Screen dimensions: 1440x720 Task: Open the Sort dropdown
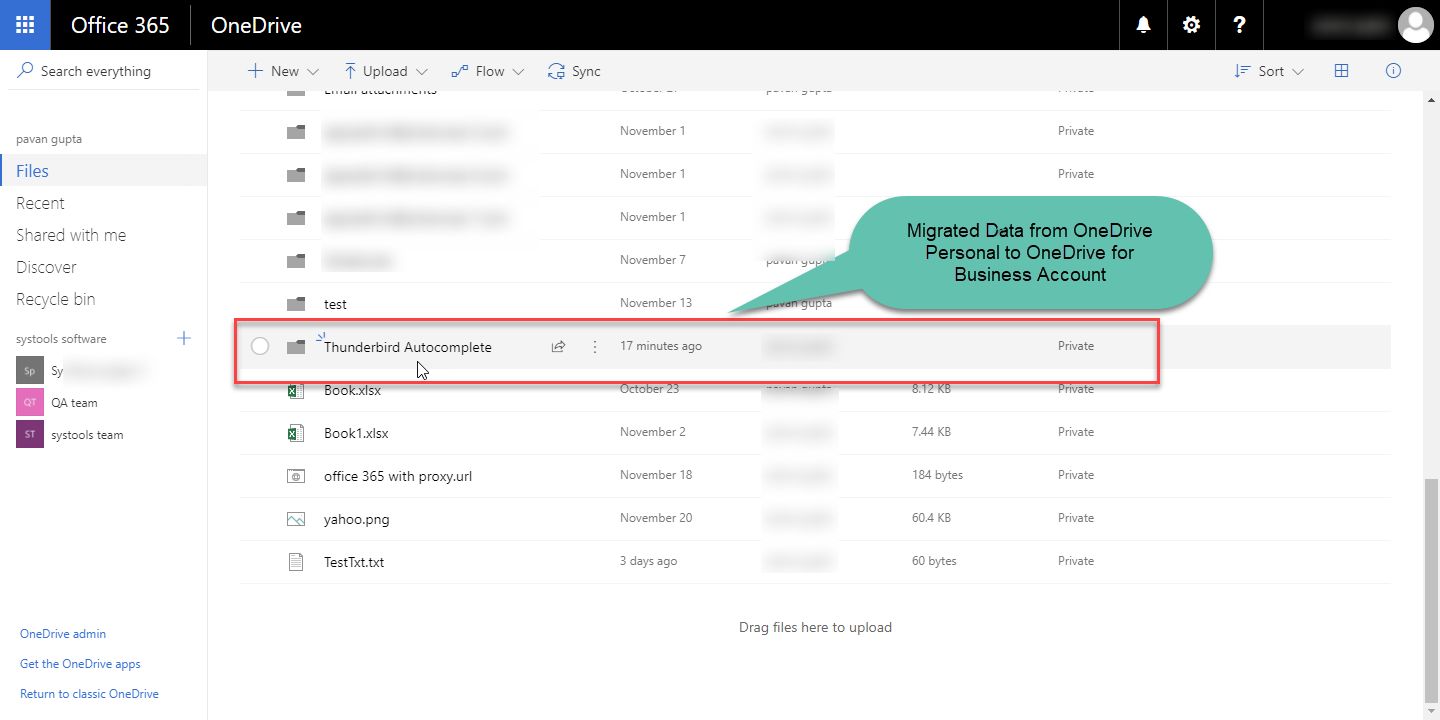click(x=1269, y=71)
